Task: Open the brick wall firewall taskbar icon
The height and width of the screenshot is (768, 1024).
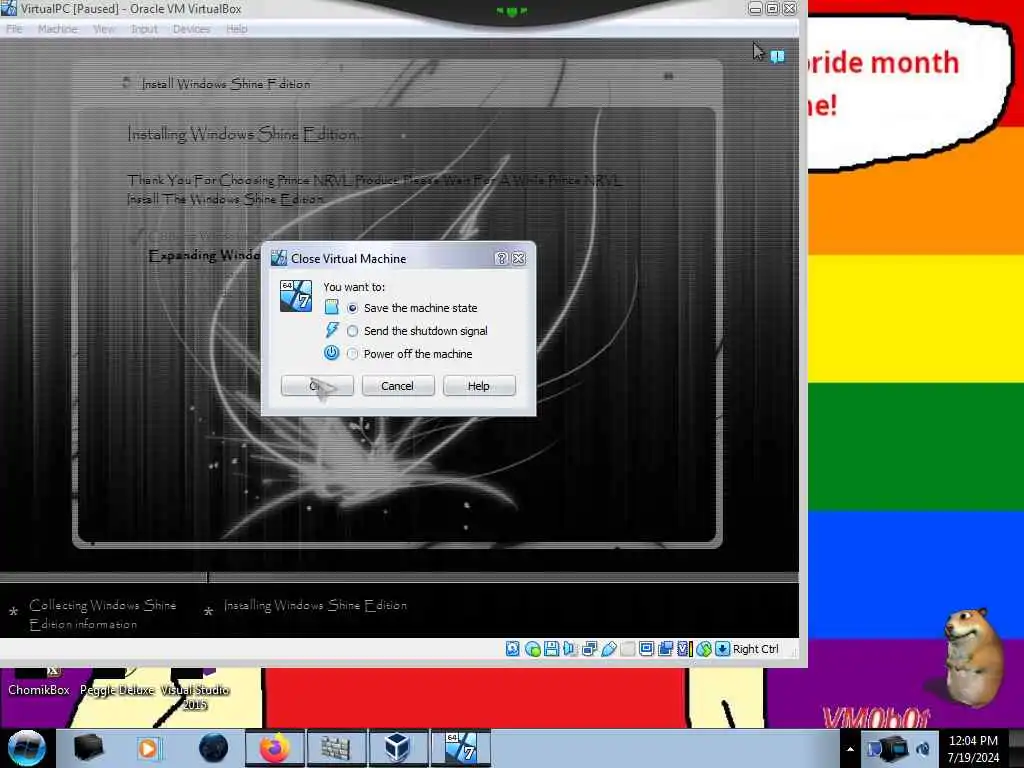Action: coord(336,748)
